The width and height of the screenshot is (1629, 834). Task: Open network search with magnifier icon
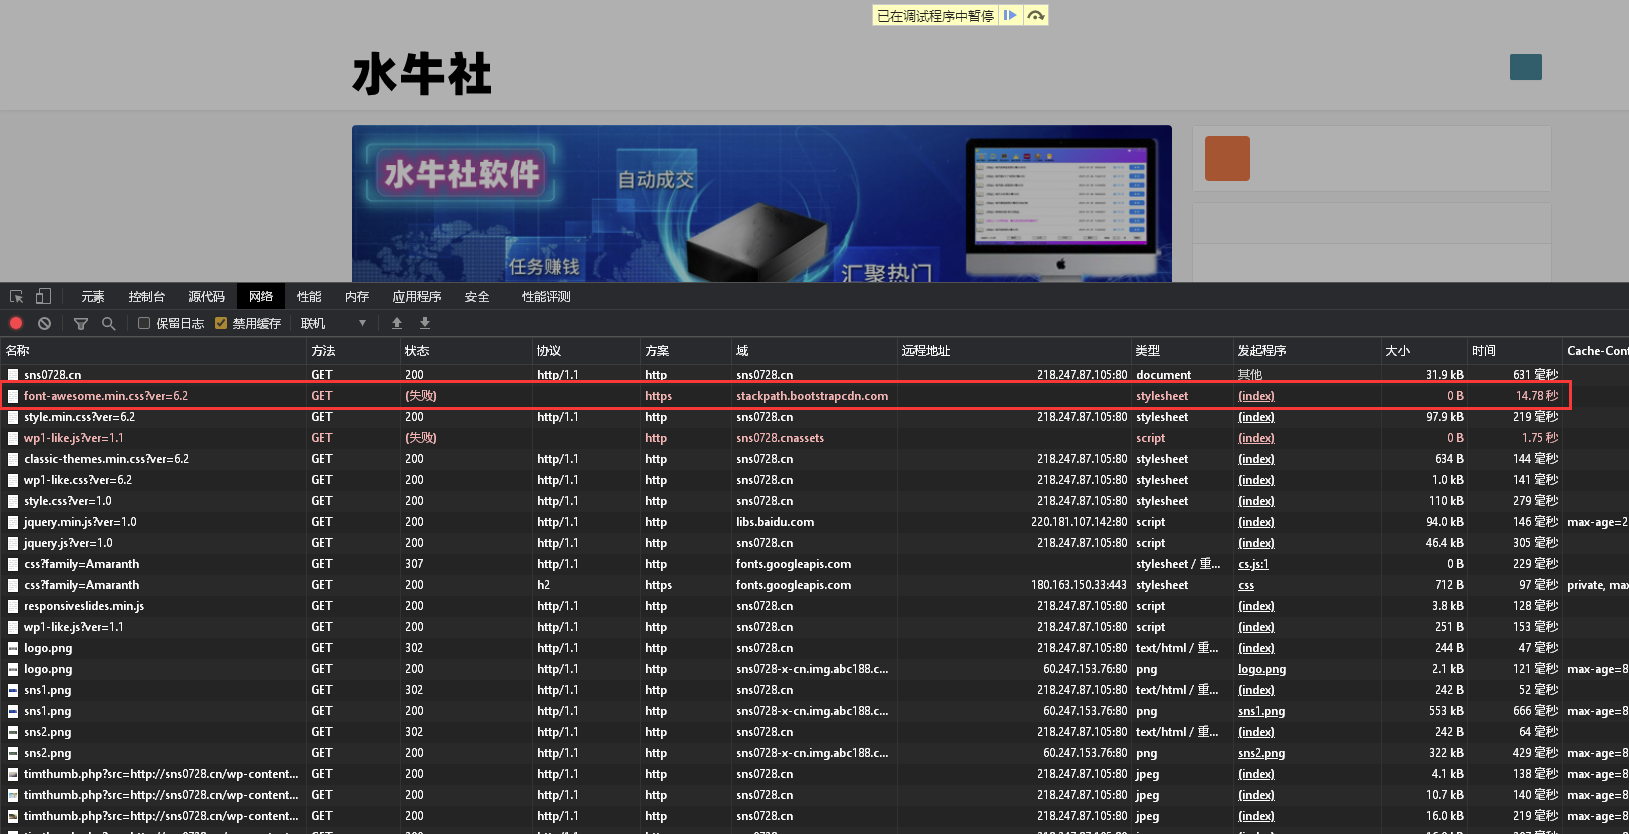click(x=108, y=323)
